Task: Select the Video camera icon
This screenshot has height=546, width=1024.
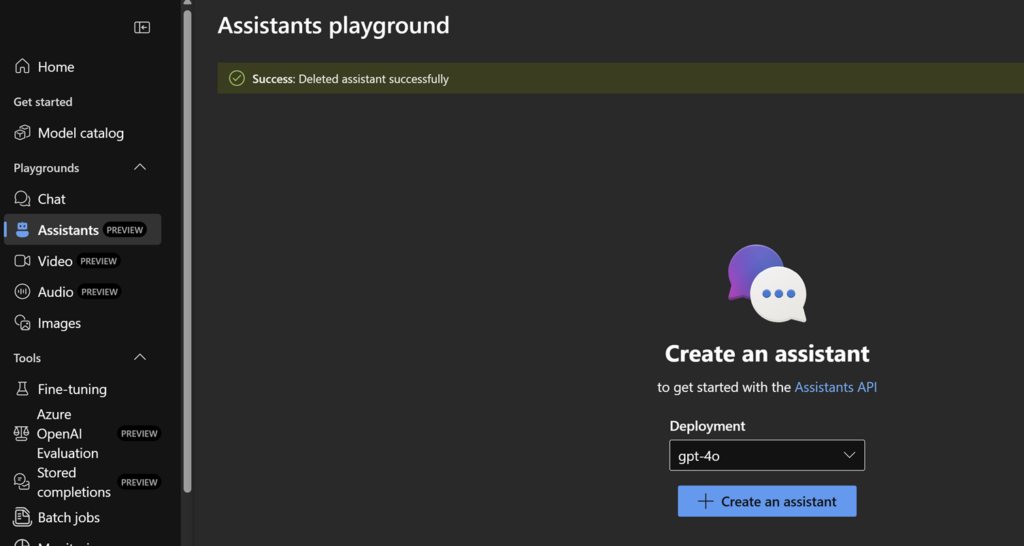Action: click(x=22, y=261)
